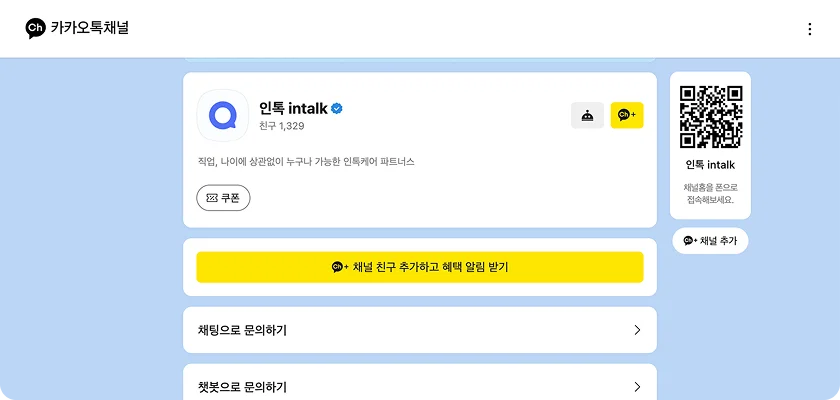The height and width of the screenshot is (400, 840).
Task: Click the 카카오톡채널 header title text
Action: point(90,28)
